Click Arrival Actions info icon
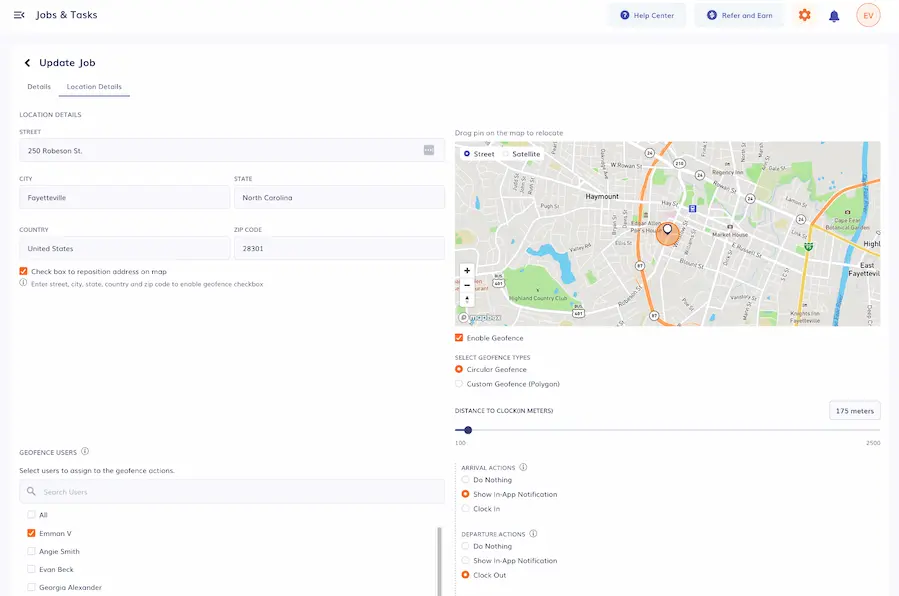 coord(523,467)
